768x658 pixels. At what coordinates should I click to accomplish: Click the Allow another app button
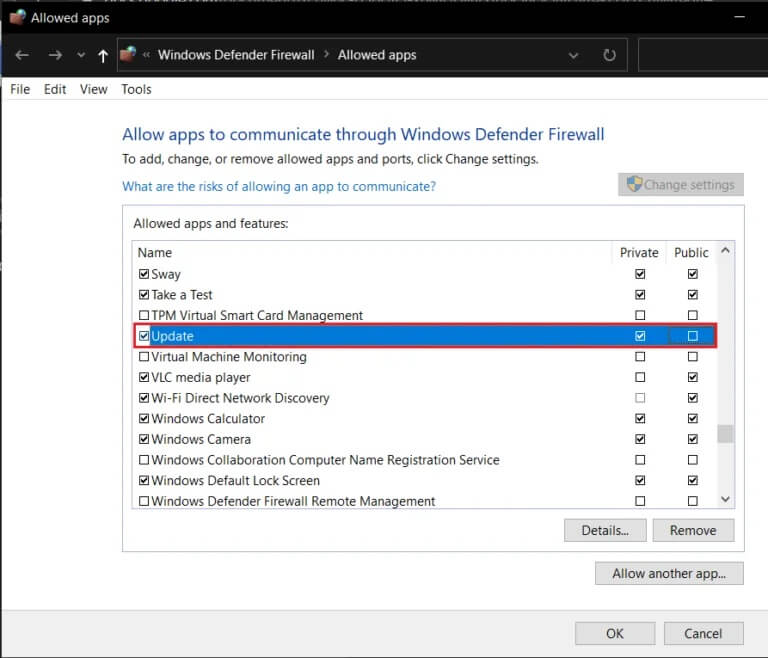point(669,573)
